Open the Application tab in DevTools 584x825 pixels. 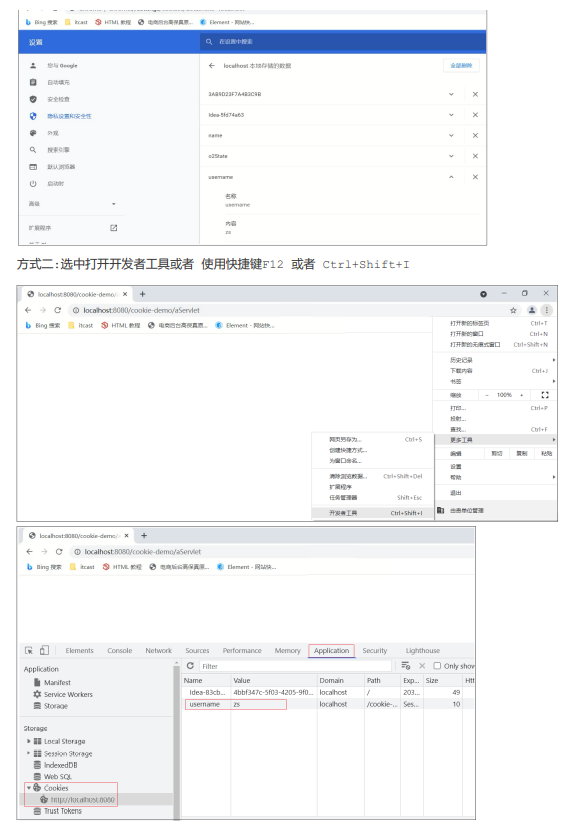[331, 651]
